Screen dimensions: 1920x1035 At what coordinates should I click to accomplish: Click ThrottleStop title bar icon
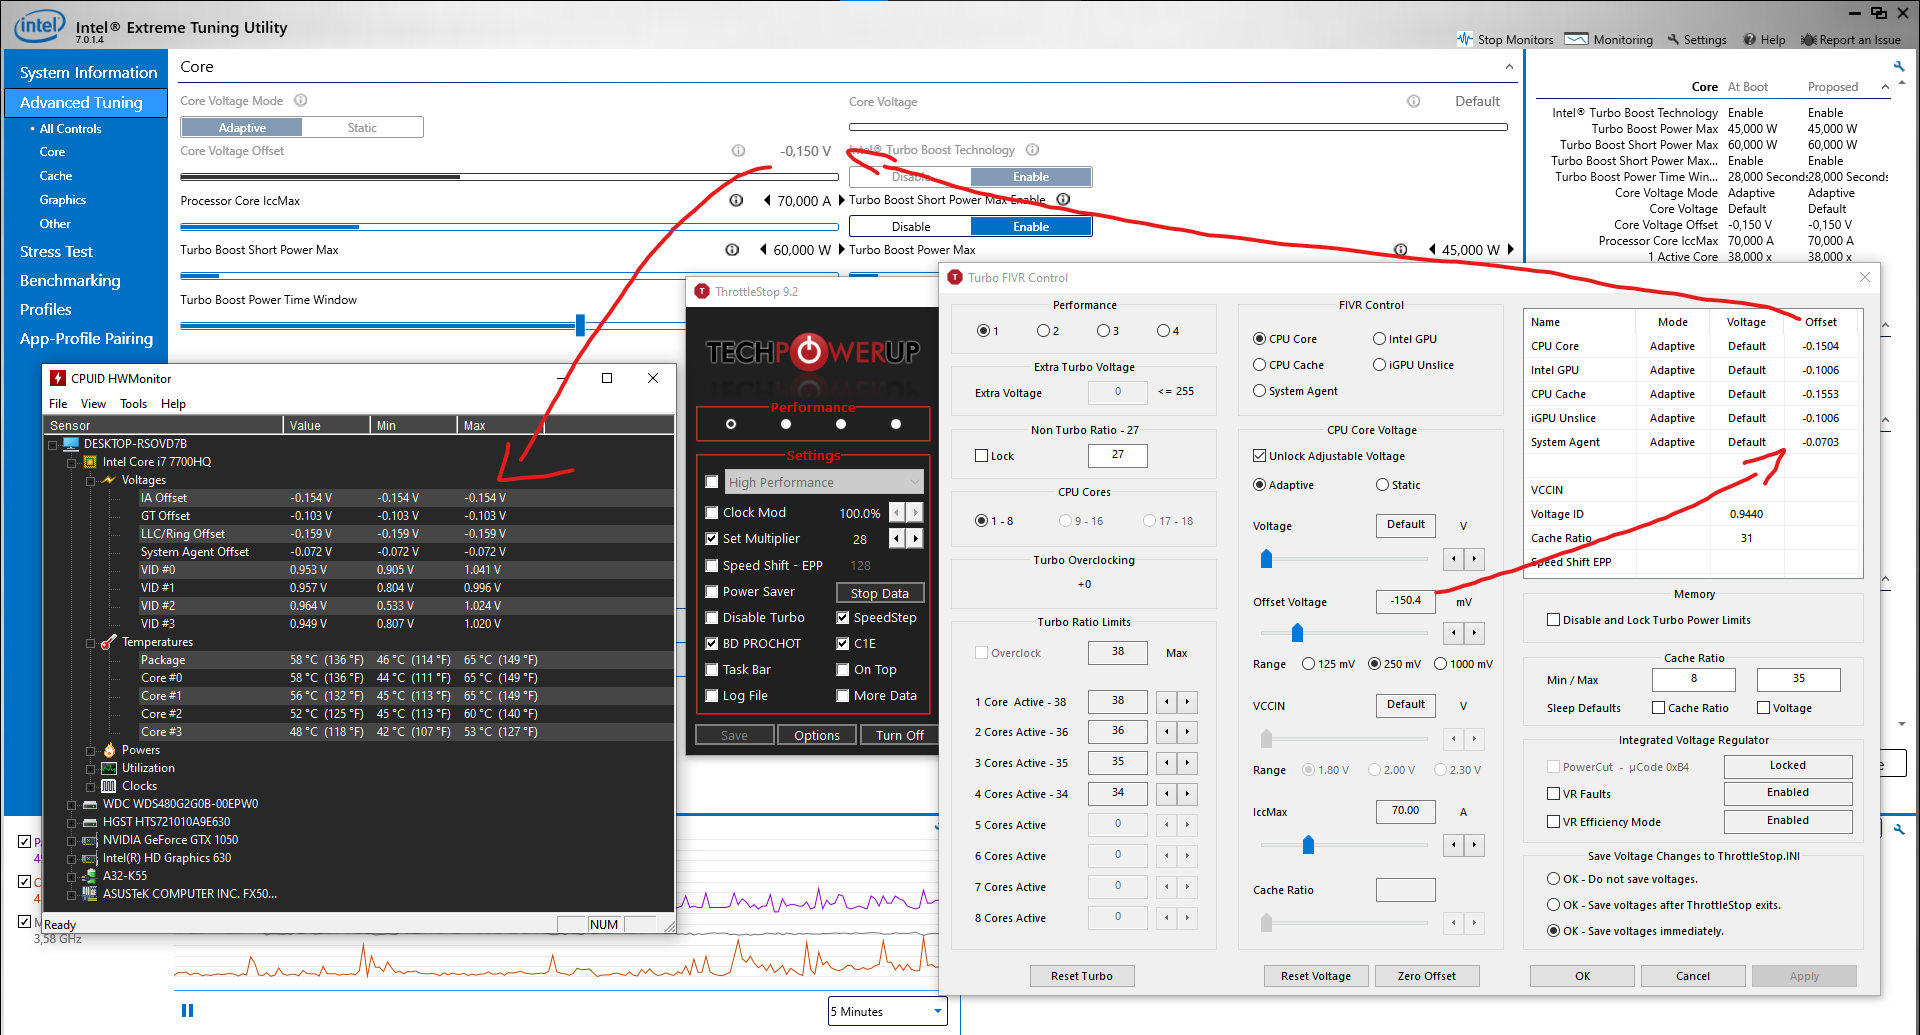point(702,291)
